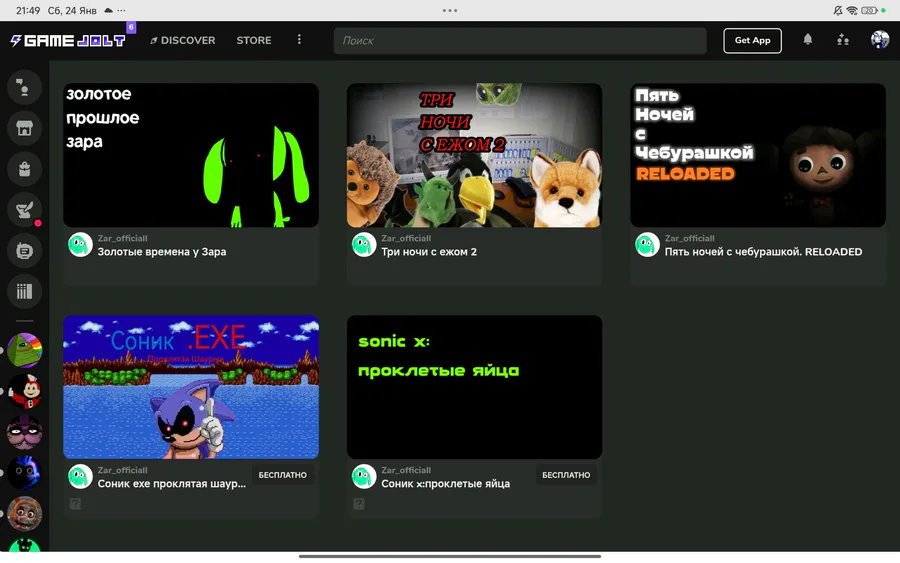This screenshot has height=563, width=900.
Task: Open the brown bear community avatar
Action: tap(24, 513)
